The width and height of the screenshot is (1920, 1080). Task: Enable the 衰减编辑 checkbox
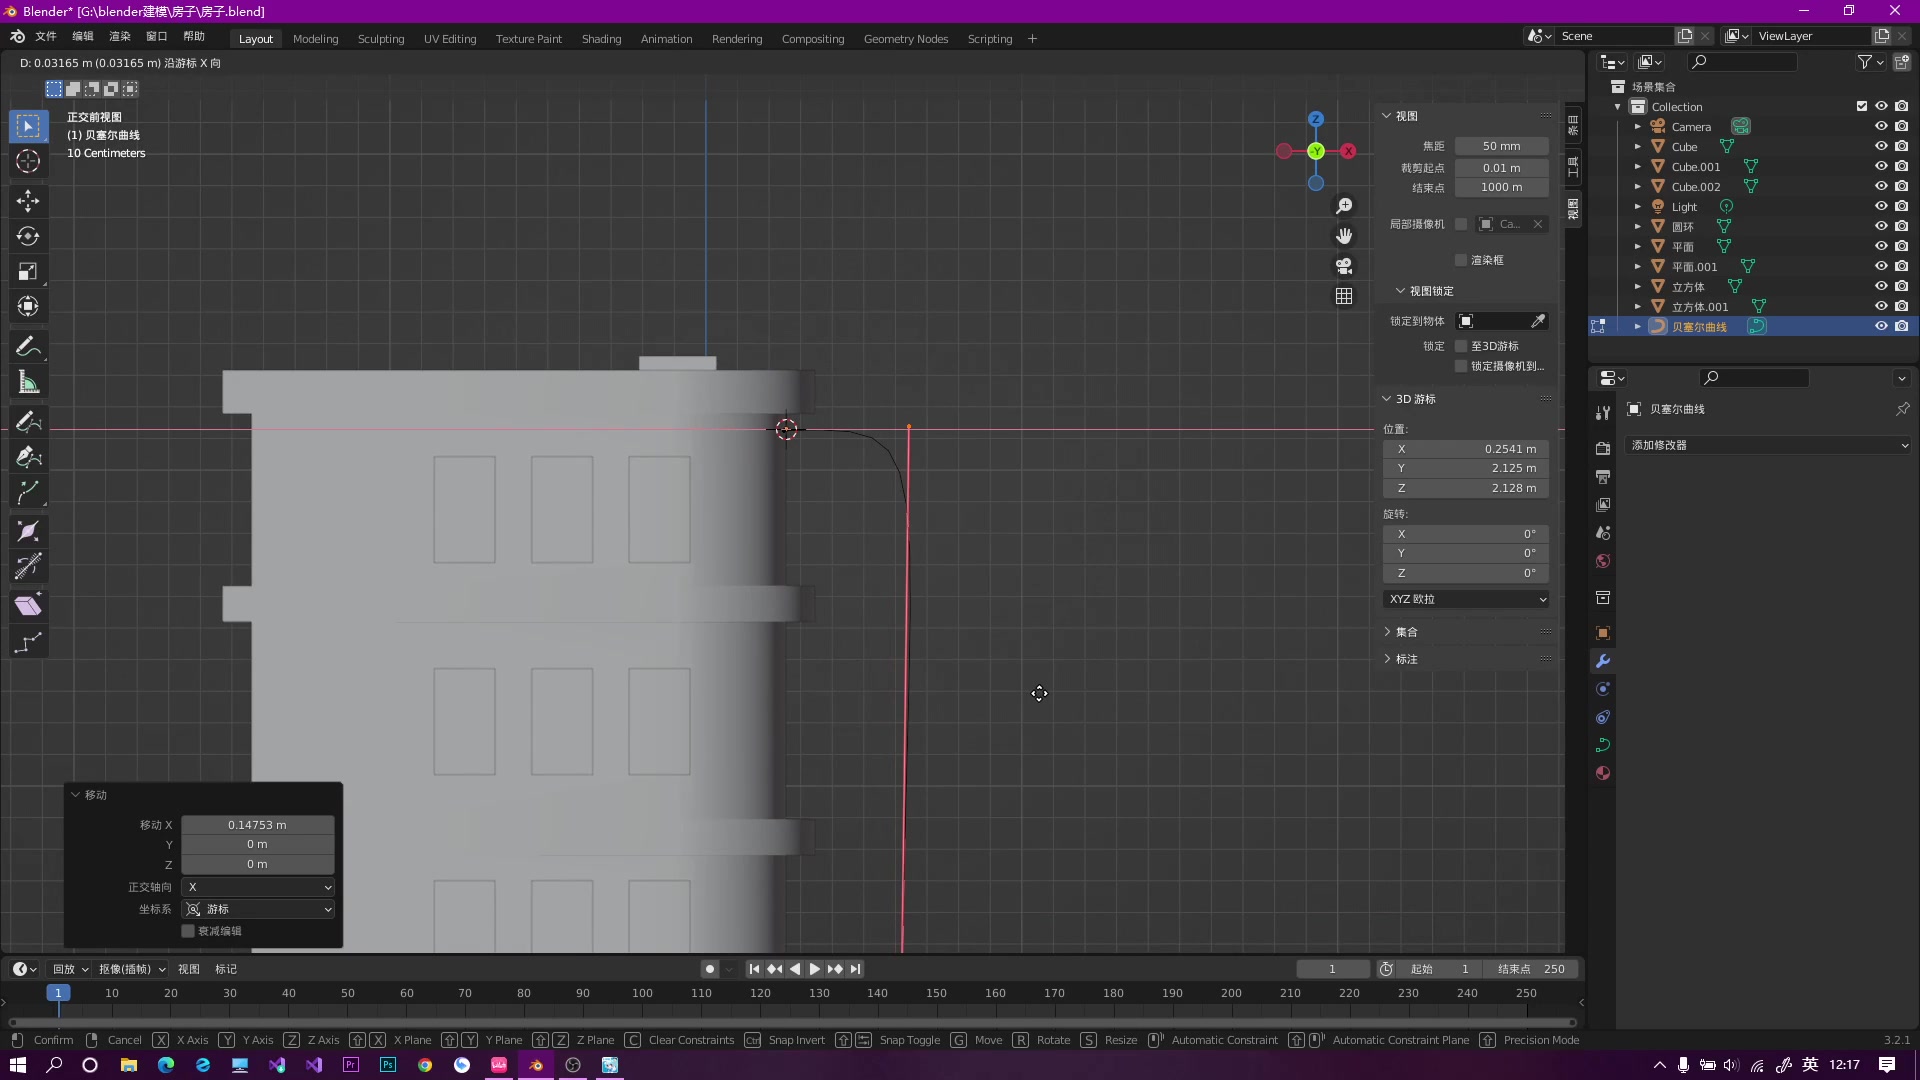(188, 931)
